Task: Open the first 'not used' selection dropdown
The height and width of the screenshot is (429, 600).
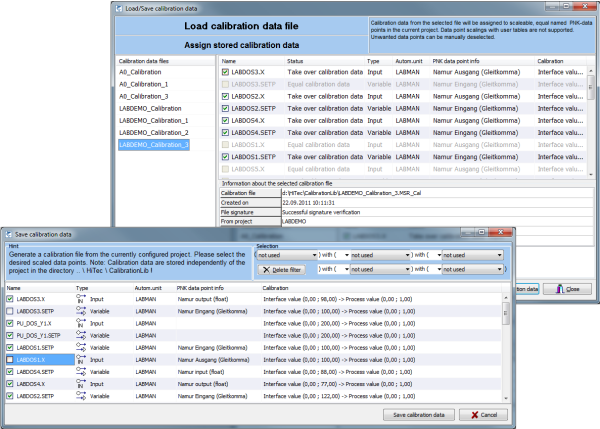Action: (288, 255)
